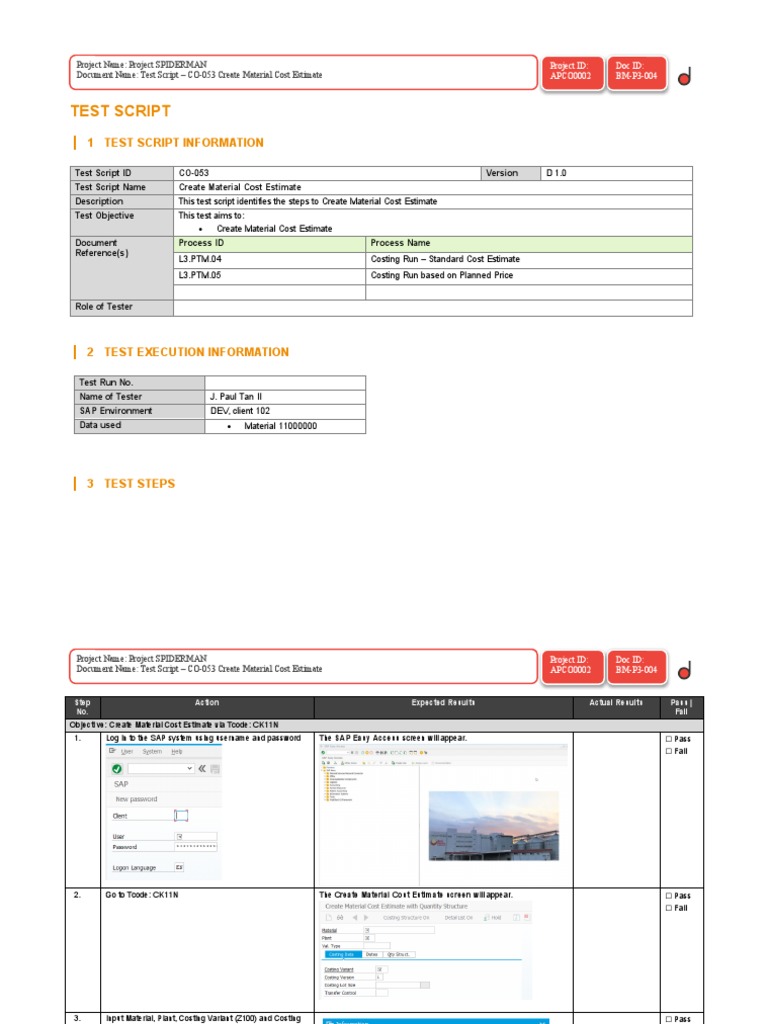Click the 'Test Run No.' label
The width and height of the screenshot is (768, 1024).
(x=106, y=383)
